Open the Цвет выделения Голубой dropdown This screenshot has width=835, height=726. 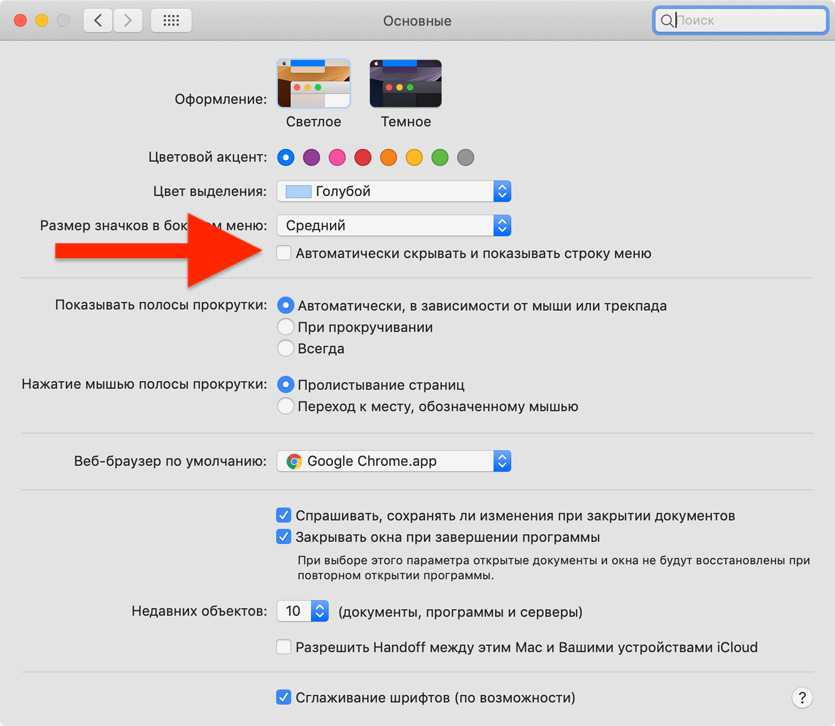click(394, 191)
